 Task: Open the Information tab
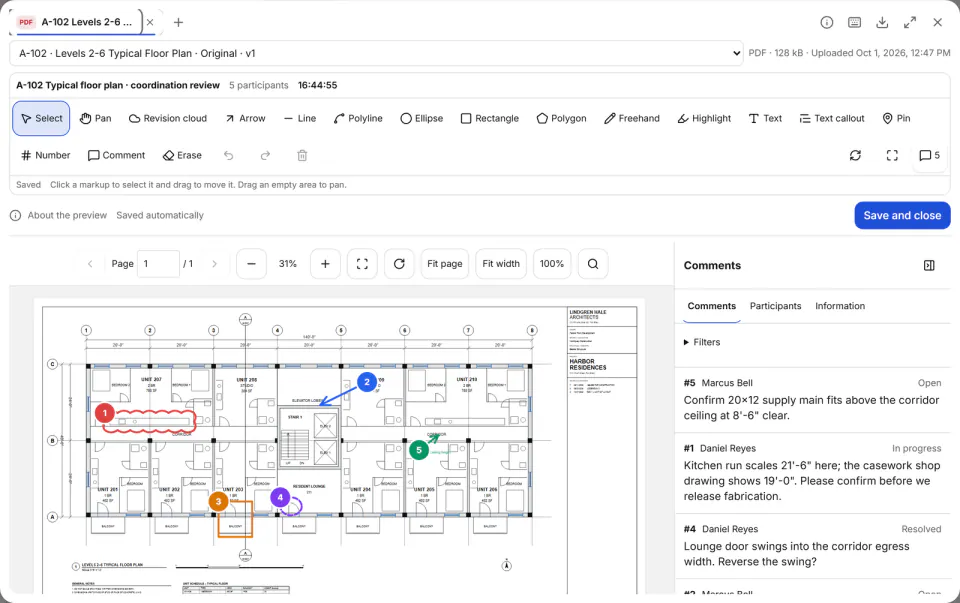840,306
